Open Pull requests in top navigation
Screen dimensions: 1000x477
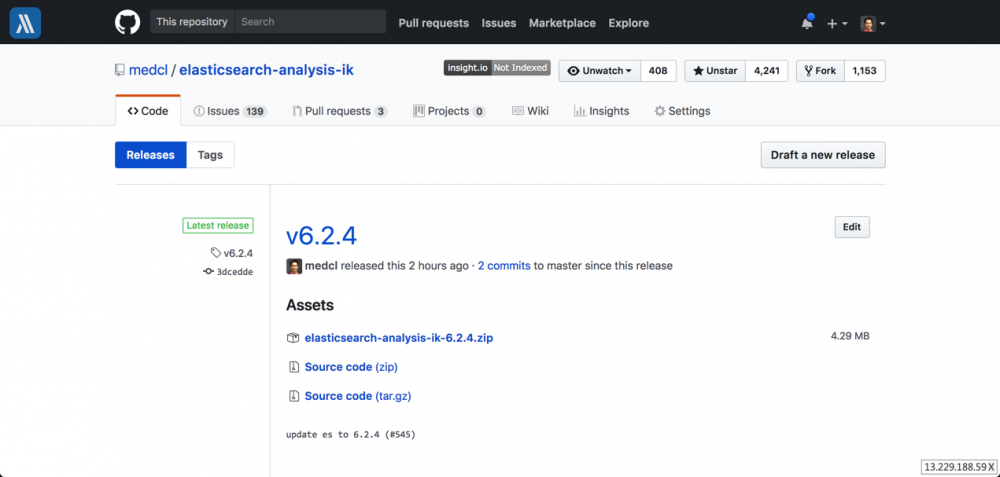pos(434,23)
